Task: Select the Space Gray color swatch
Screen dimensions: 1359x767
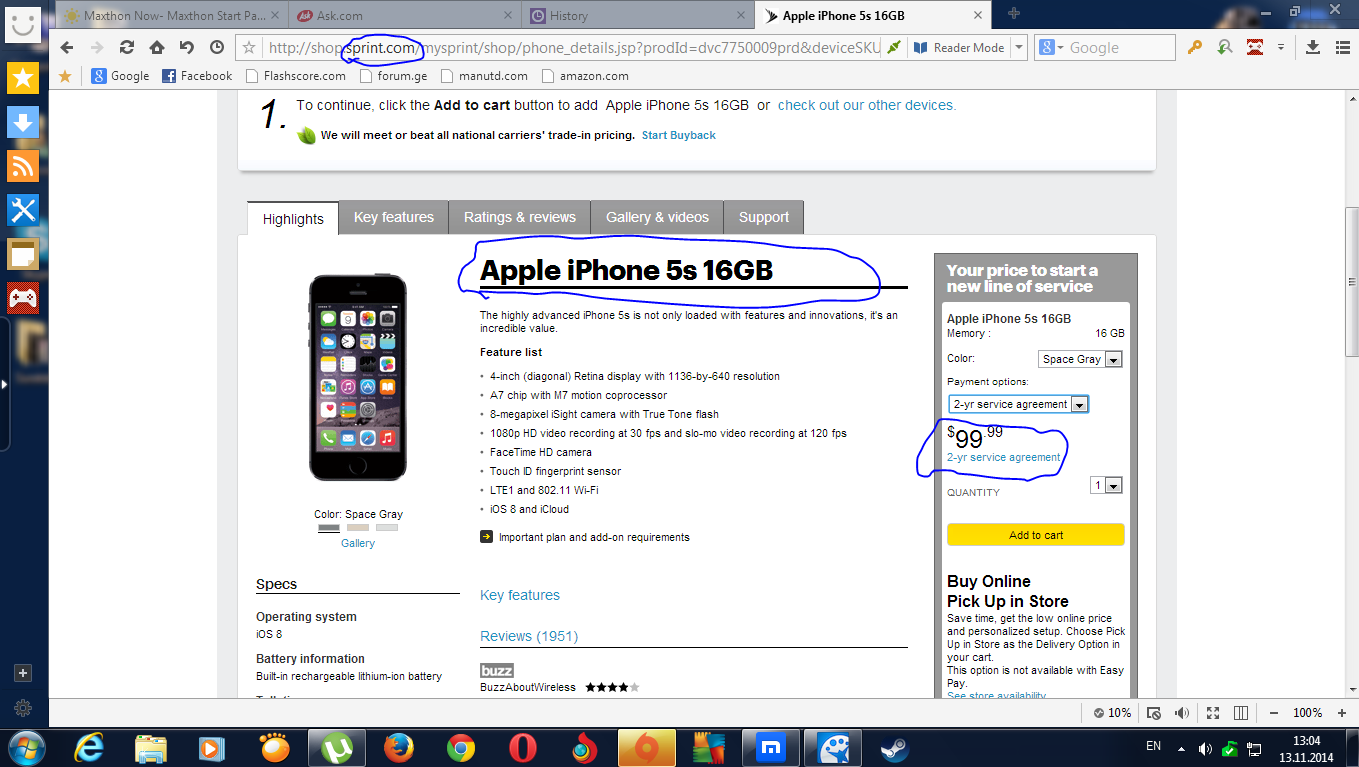Action: pyautogui.click(x=329, y=527)
